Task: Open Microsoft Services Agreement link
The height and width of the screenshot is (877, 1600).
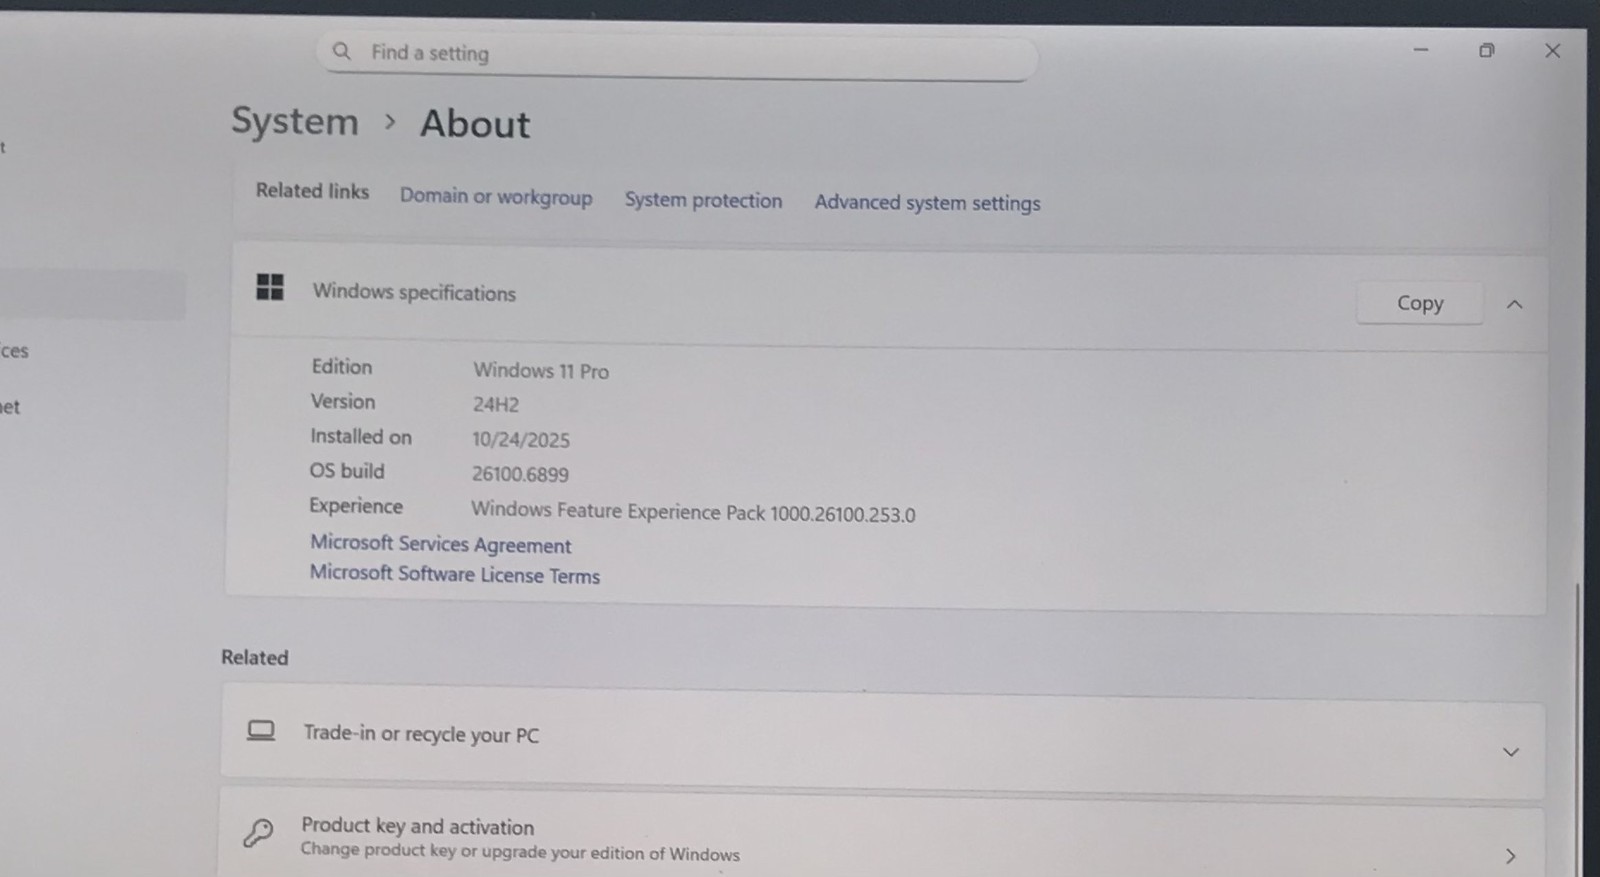Action: coord(441,544)
